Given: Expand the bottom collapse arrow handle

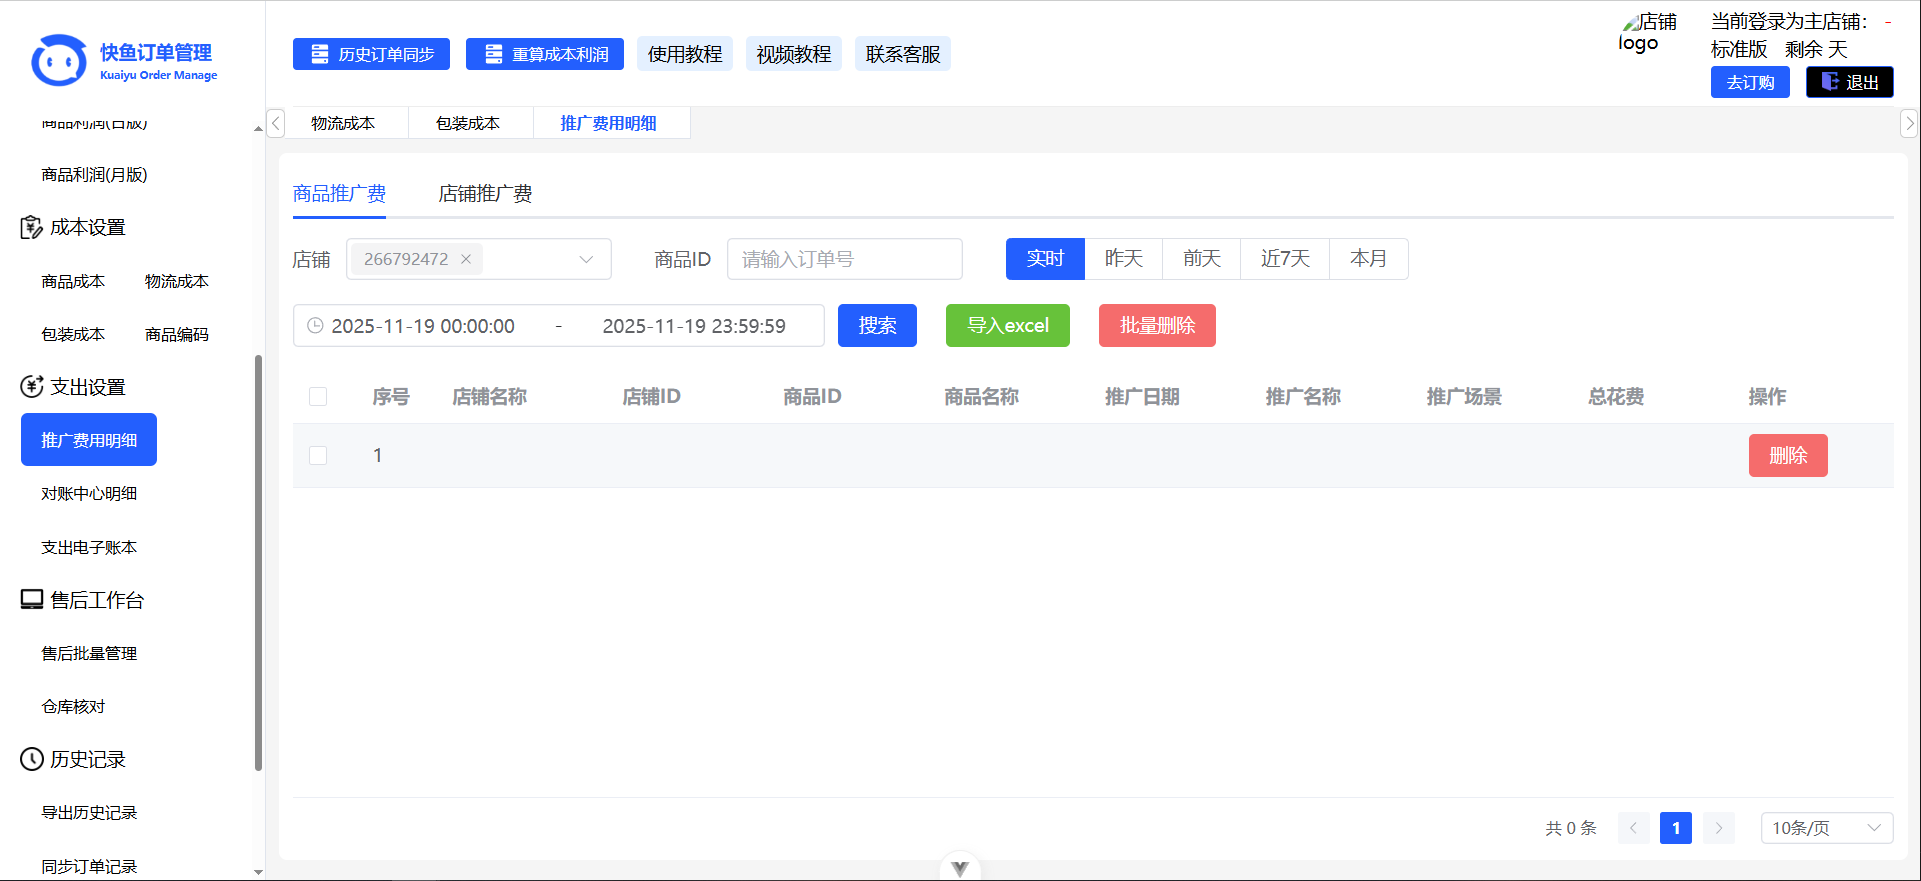Looking at the screenshot, I should [960, 868].
